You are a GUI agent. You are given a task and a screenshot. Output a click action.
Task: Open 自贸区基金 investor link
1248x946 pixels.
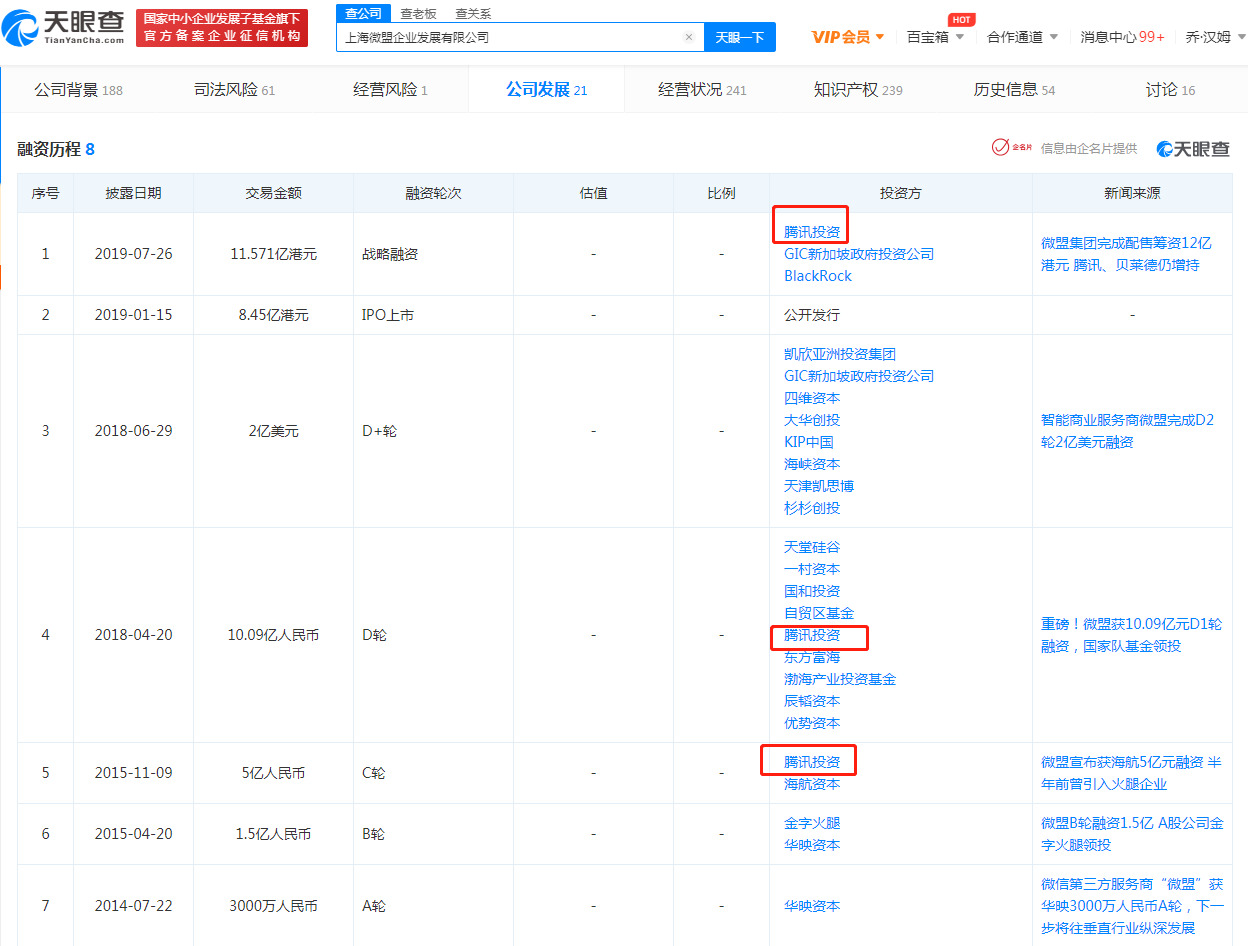pos(819,613)
